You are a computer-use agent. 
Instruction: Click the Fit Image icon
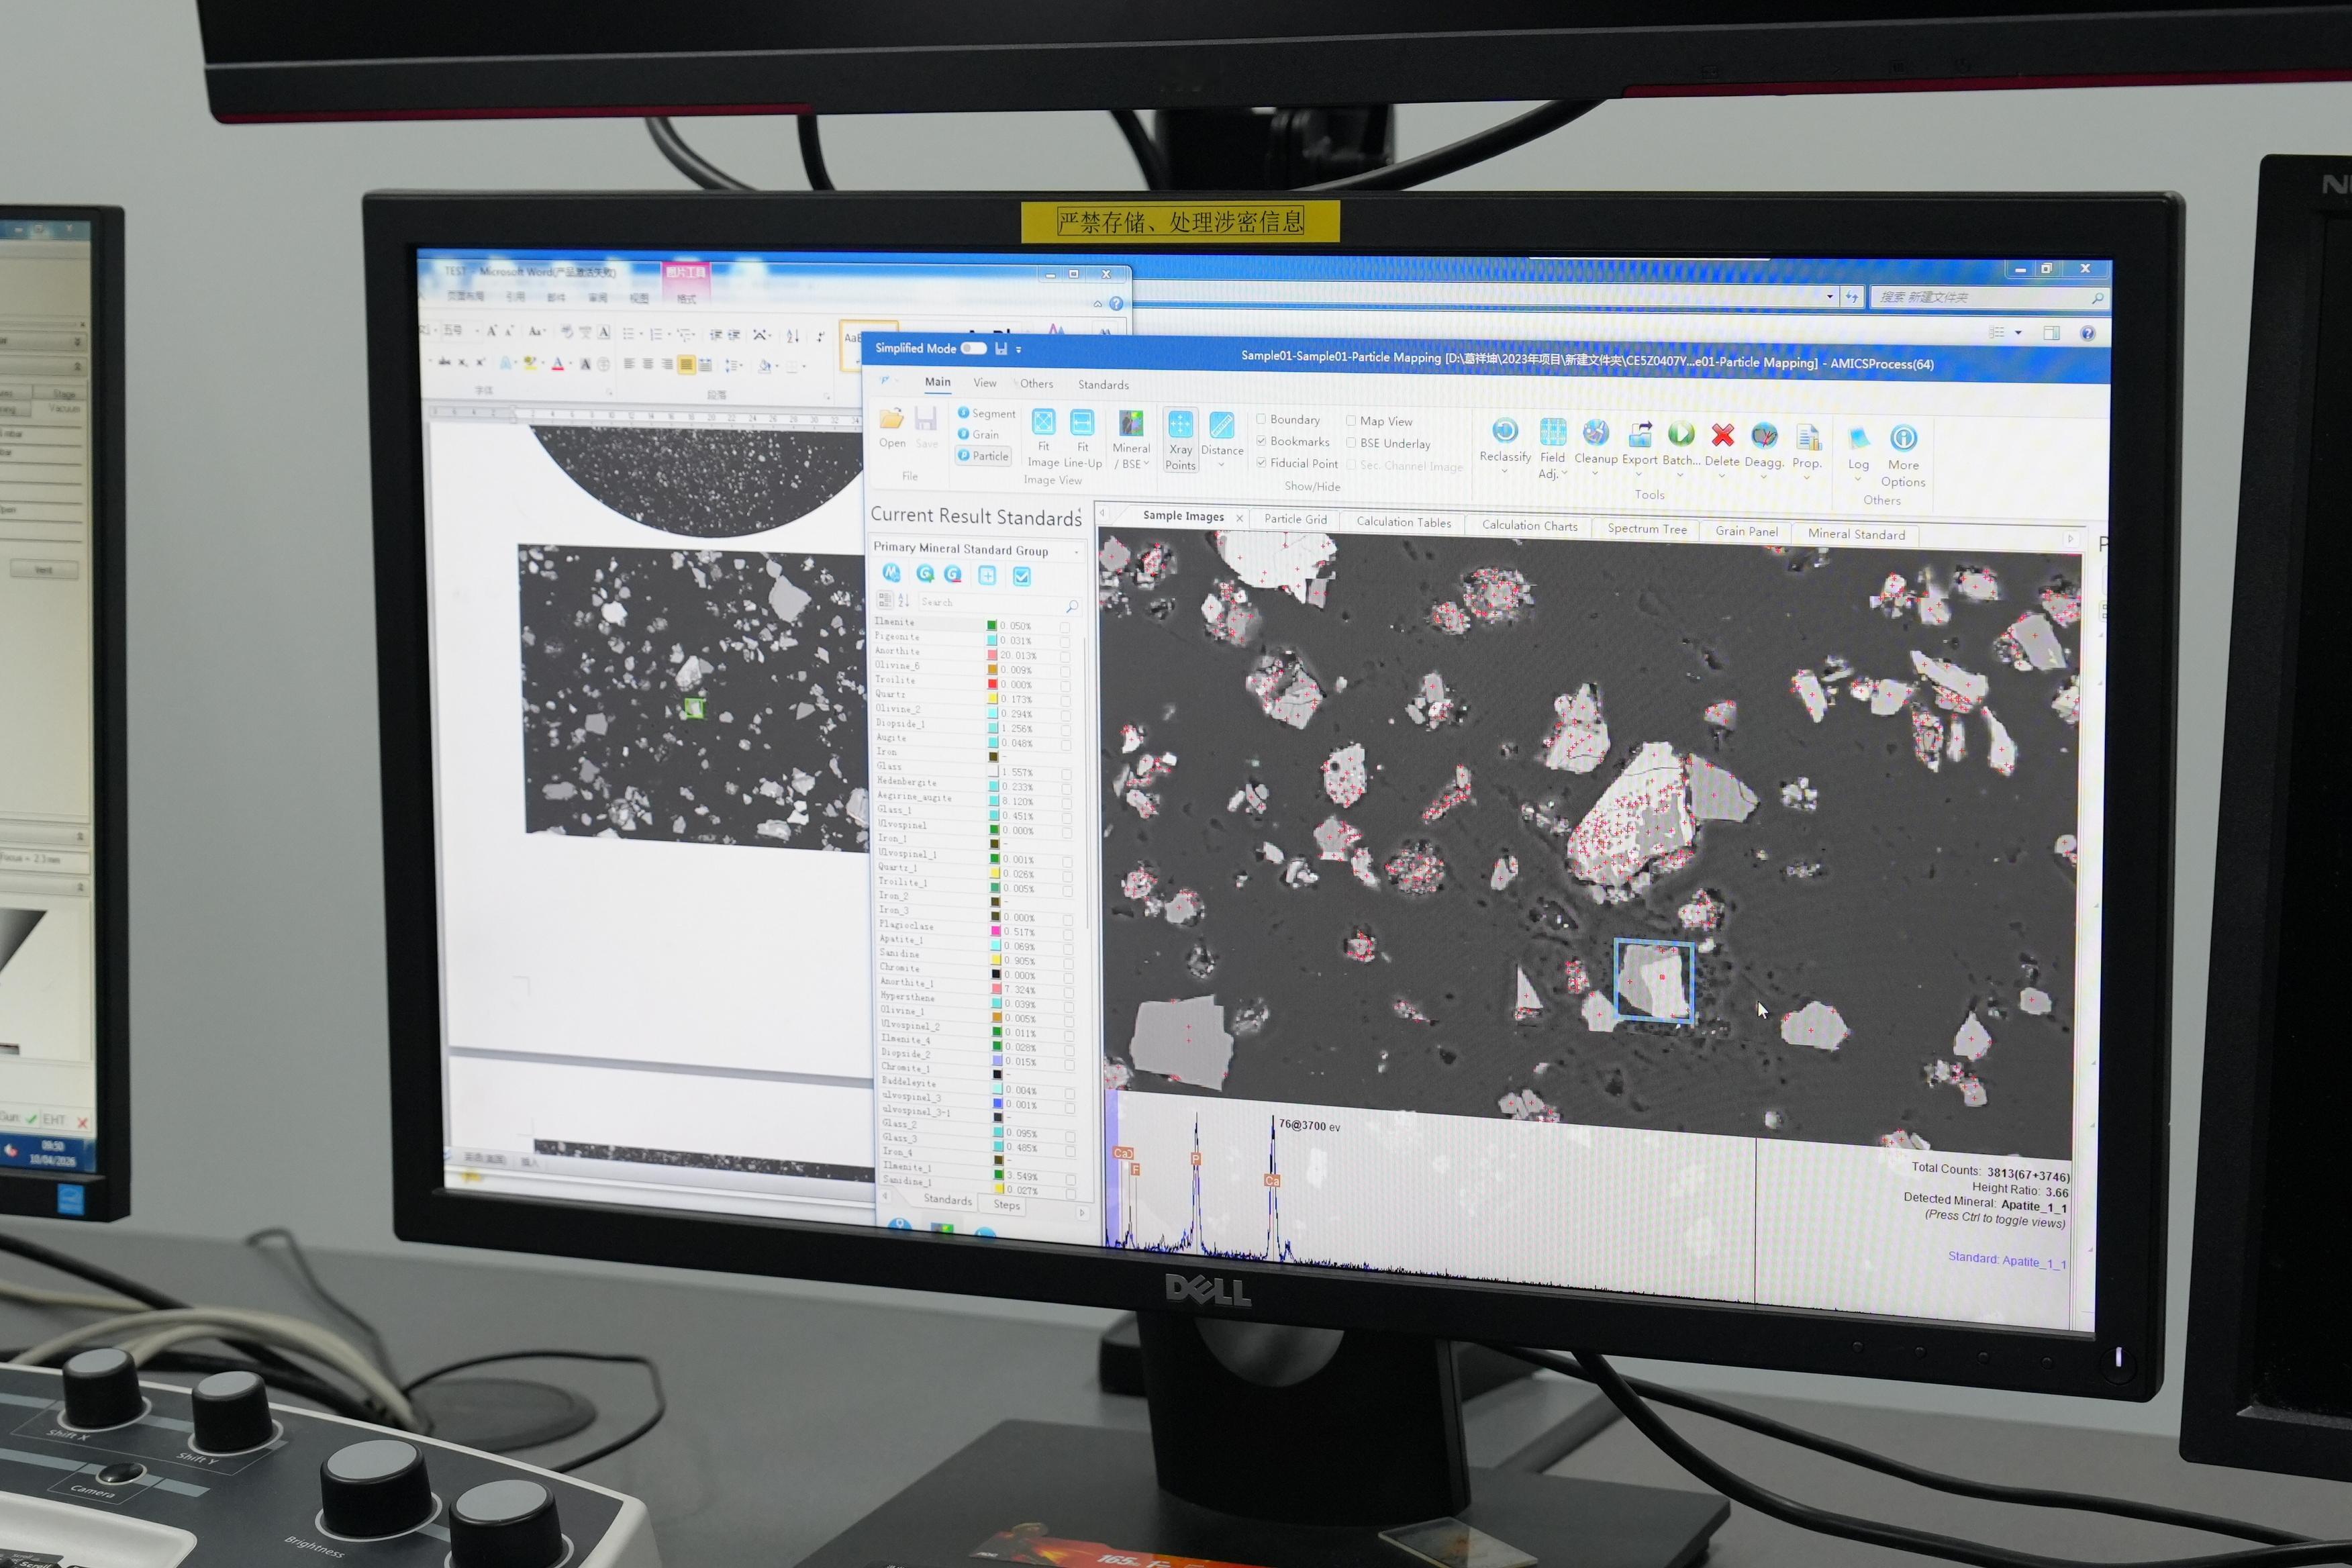click(x=1043, y=423)
